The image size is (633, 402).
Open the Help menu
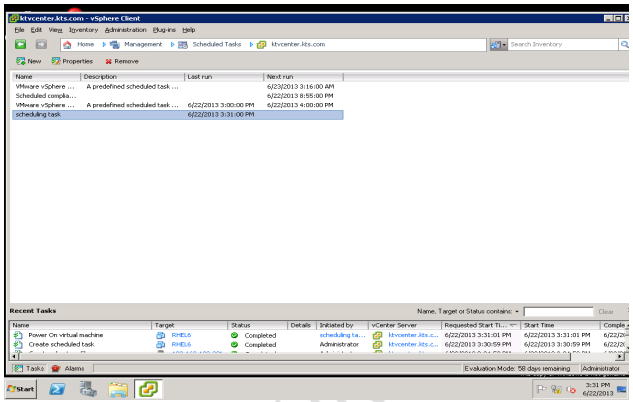pyautogui.click(x=189, y=30)
